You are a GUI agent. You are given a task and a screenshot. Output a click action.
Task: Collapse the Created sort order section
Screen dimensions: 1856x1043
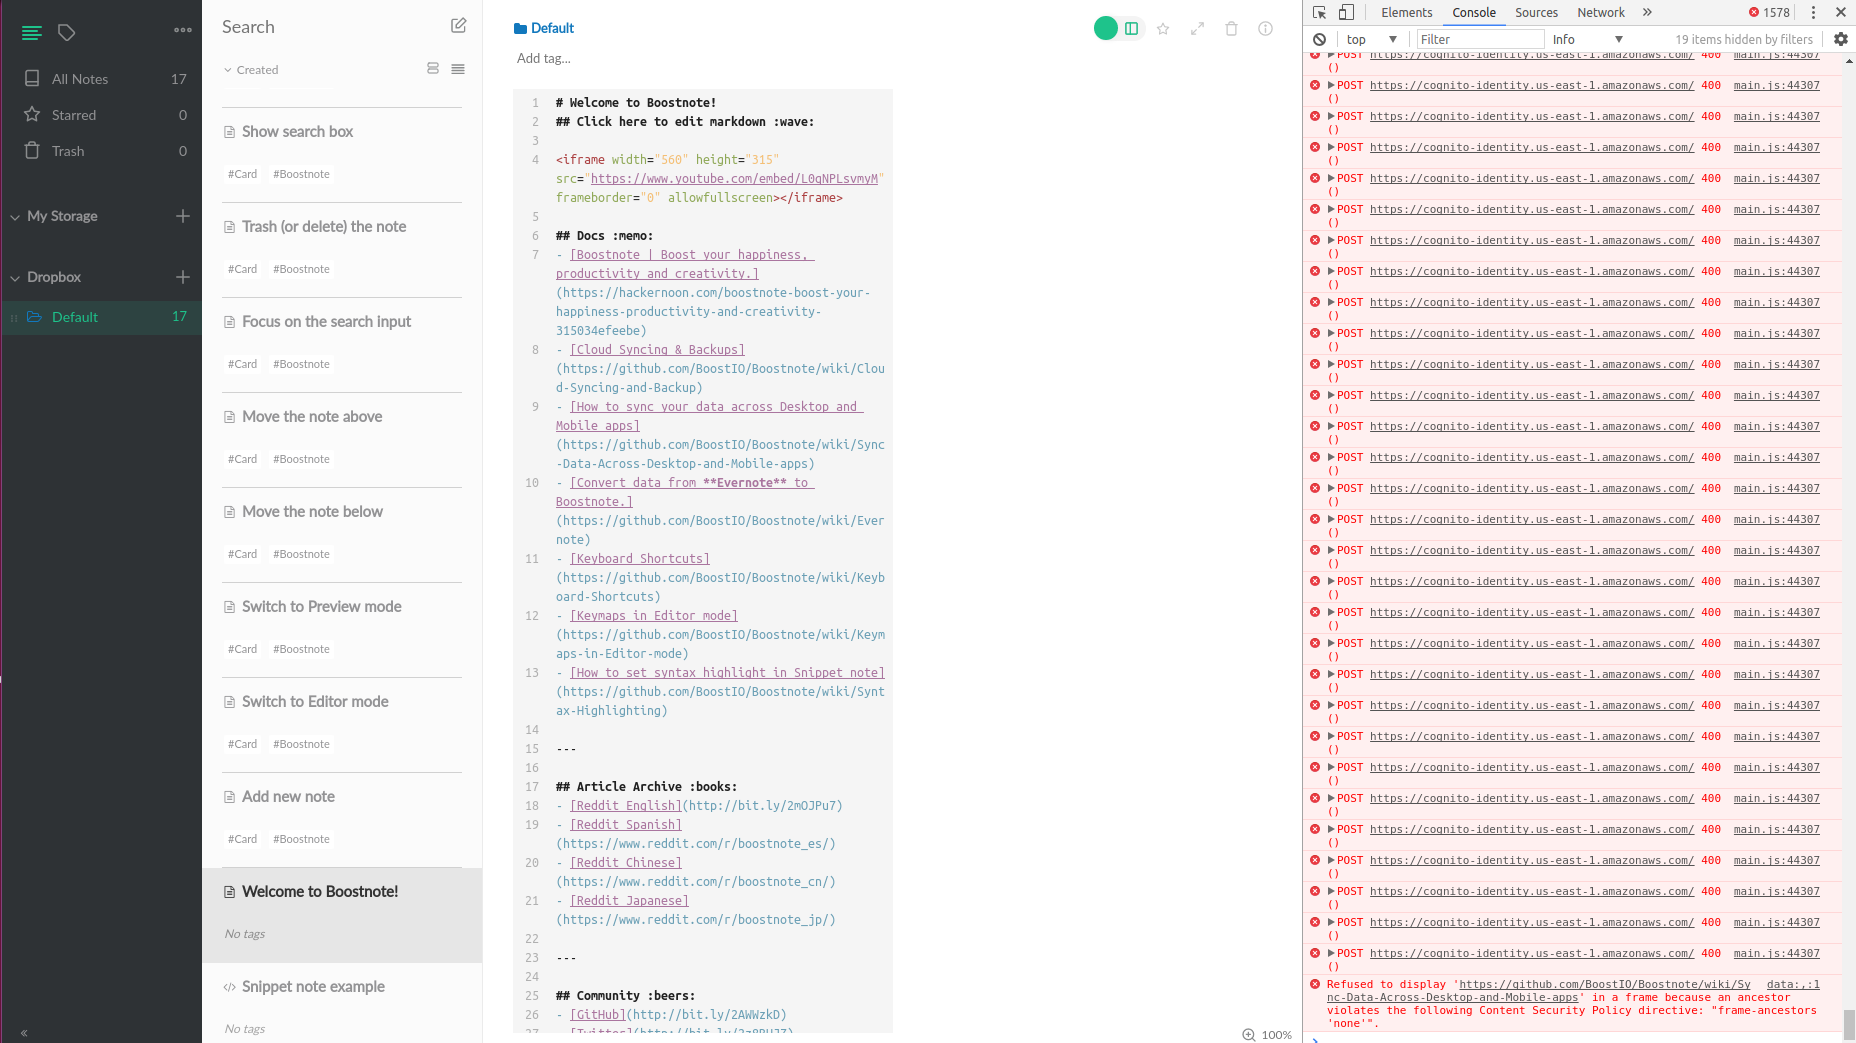point(250,69)
